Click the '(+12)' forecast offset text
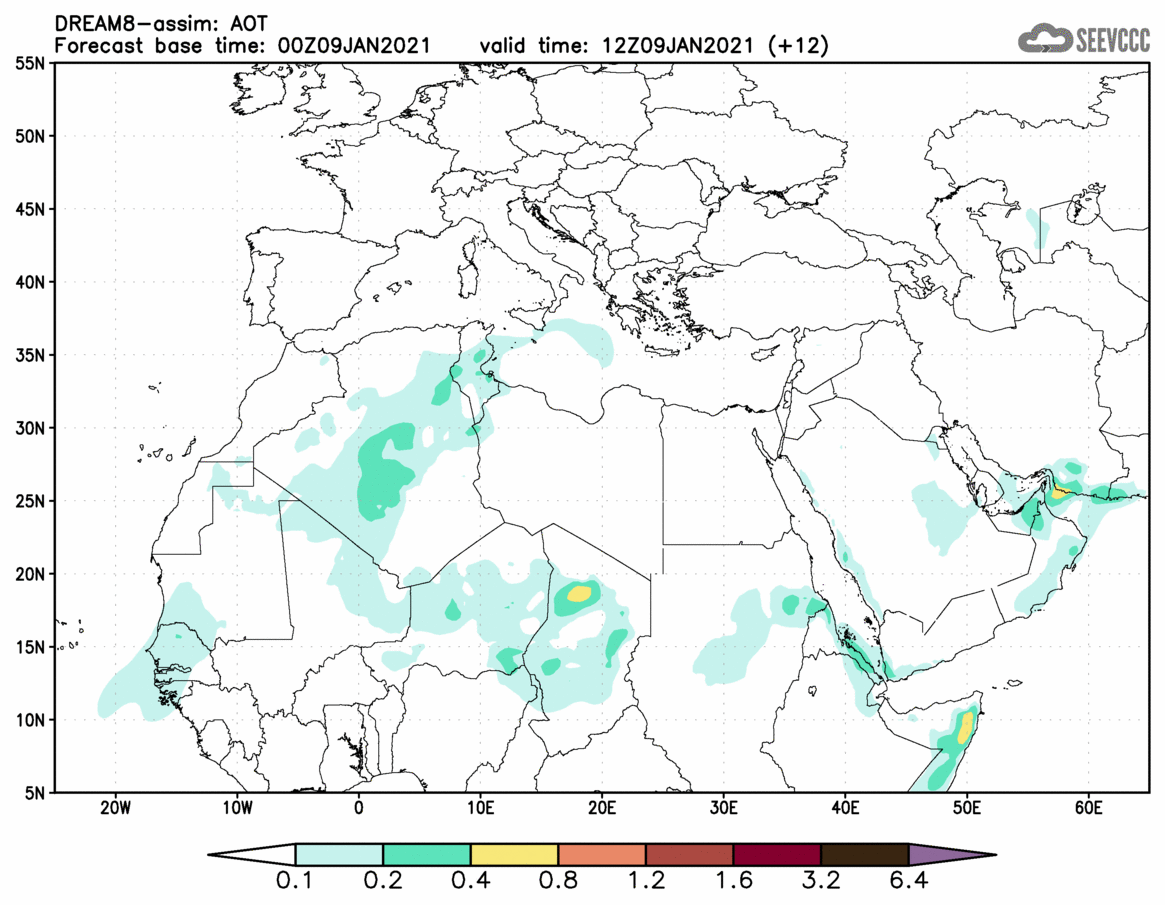1165x905 pixels. [798, 45]
